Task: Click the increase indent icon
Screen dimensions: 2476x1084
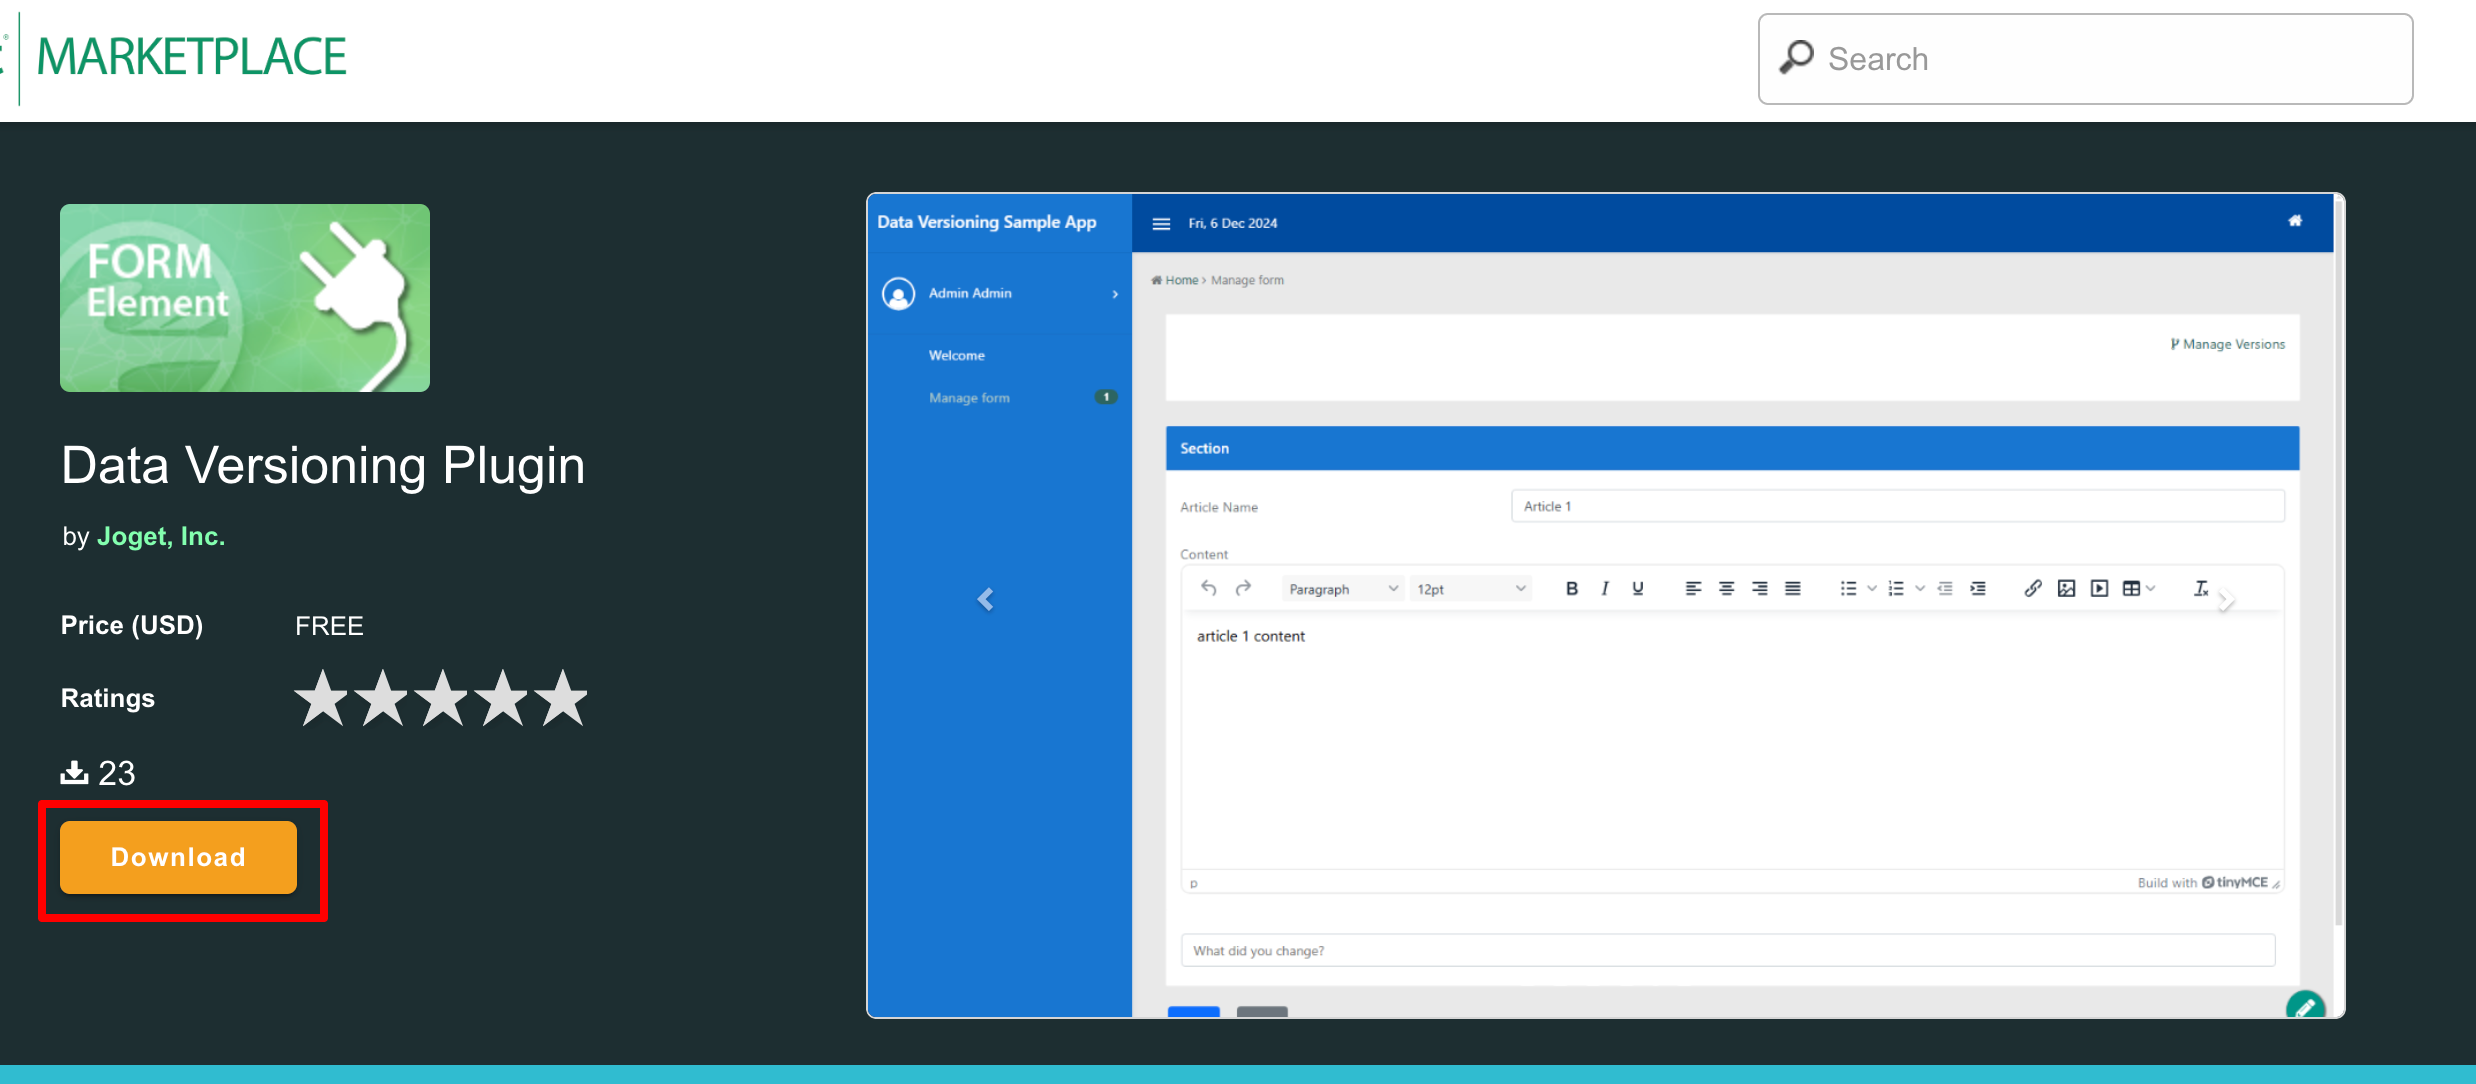Action: coord(1978,588)
